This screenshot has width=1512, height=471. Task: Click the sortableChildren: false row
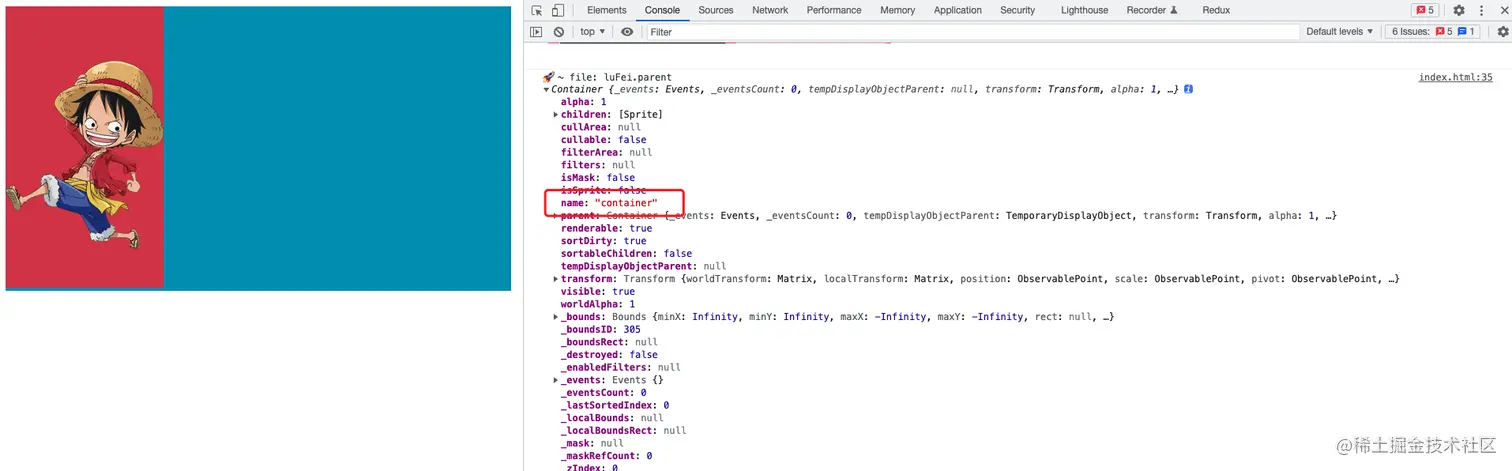pos(627,253)
